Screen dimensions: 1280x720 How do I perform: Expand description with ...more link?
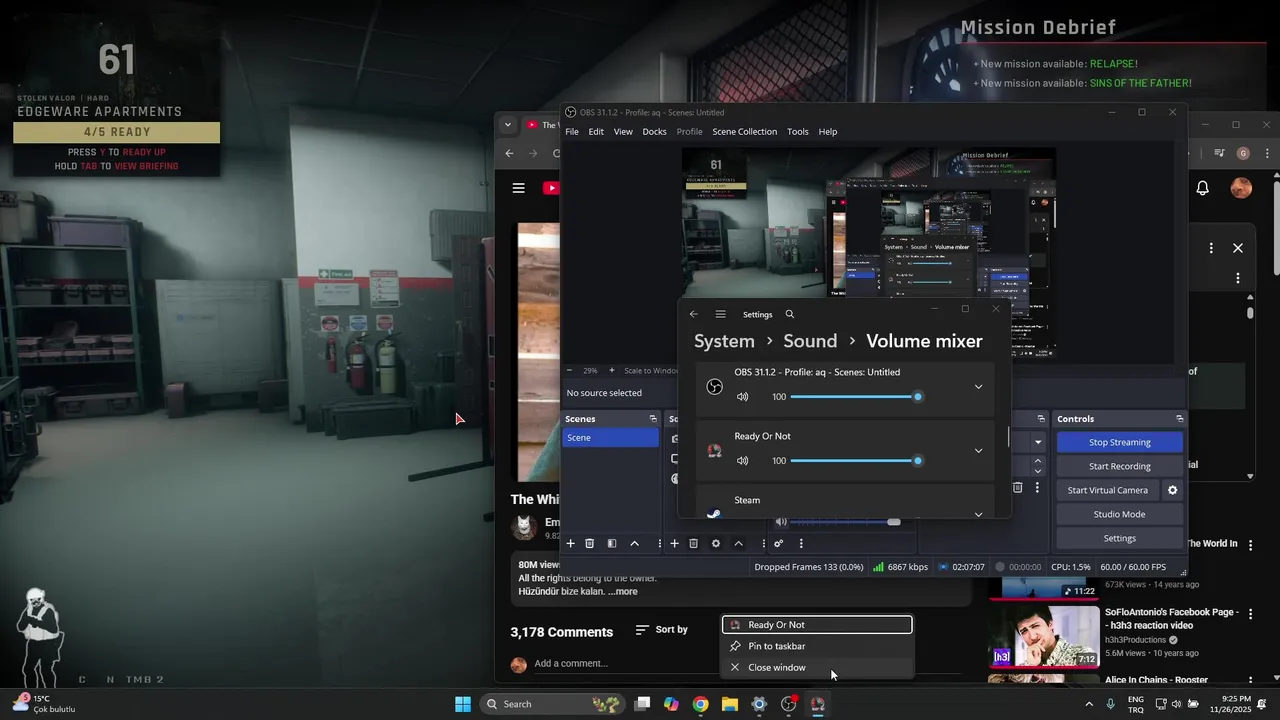click(622, 592)
